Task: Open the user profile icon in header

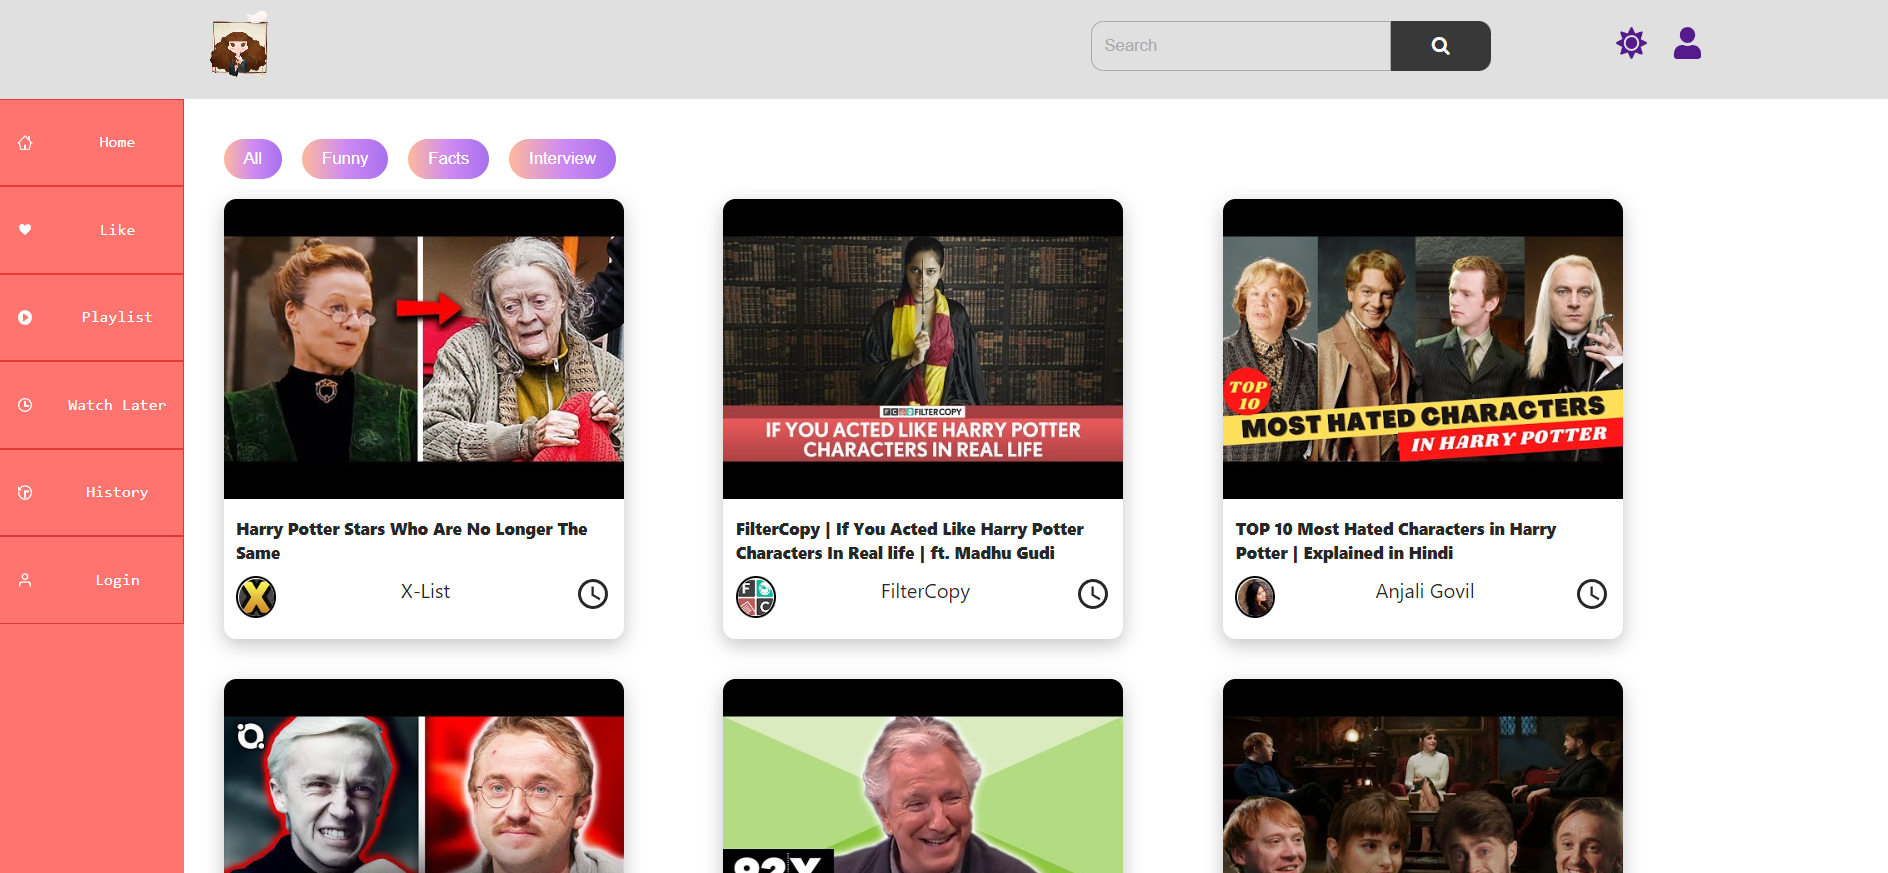Action: point(1687,44)
